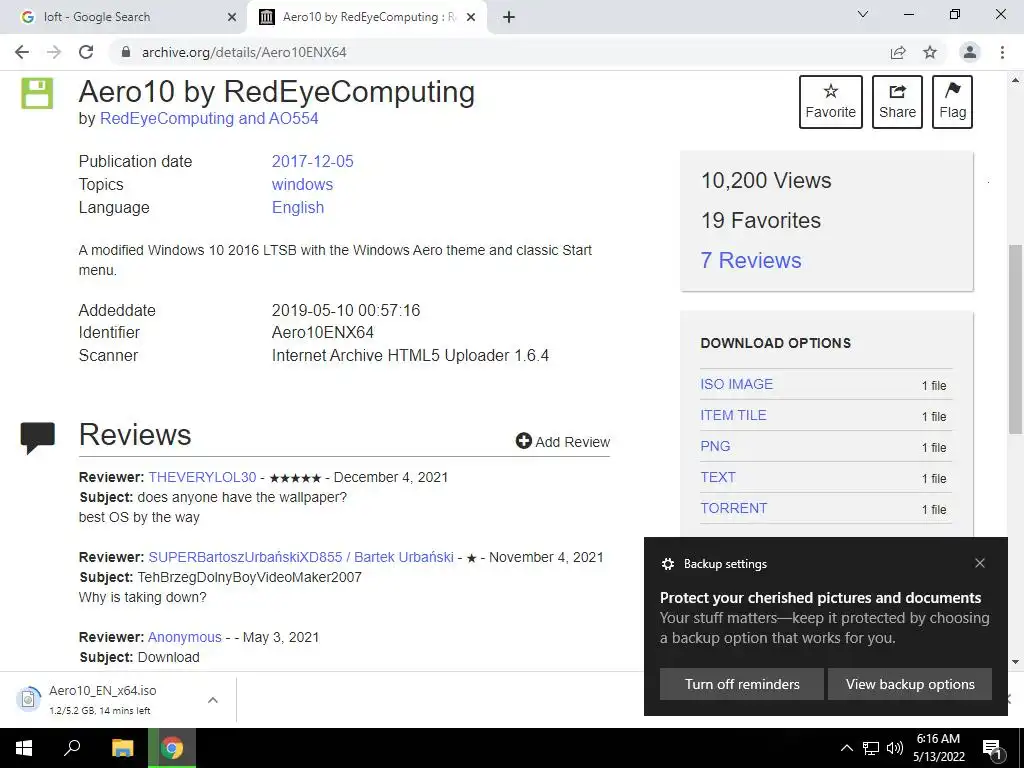Reload the archive.org page
Viewport: 1024px width, 768px height.
(x=86, y=52)
